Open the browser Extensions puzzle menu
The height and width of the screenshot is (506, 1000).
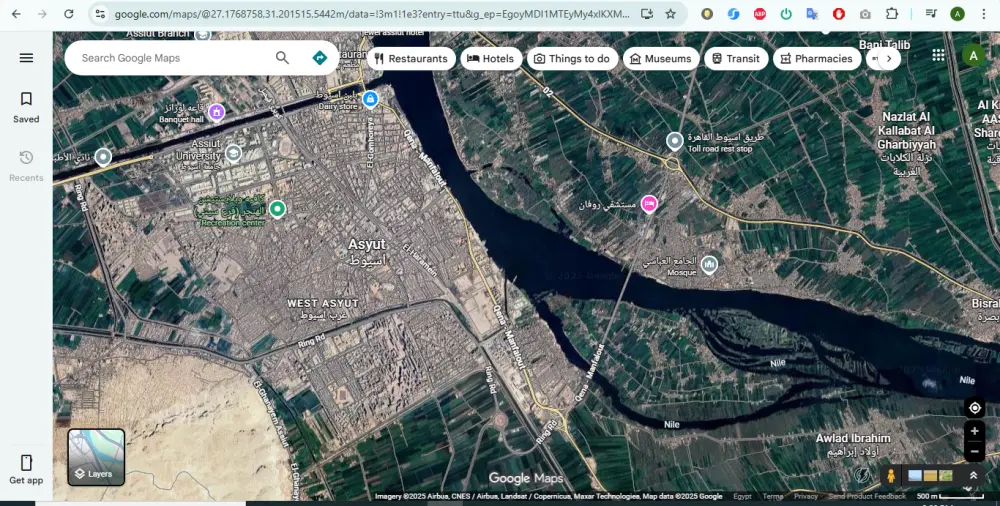(892, 13)
